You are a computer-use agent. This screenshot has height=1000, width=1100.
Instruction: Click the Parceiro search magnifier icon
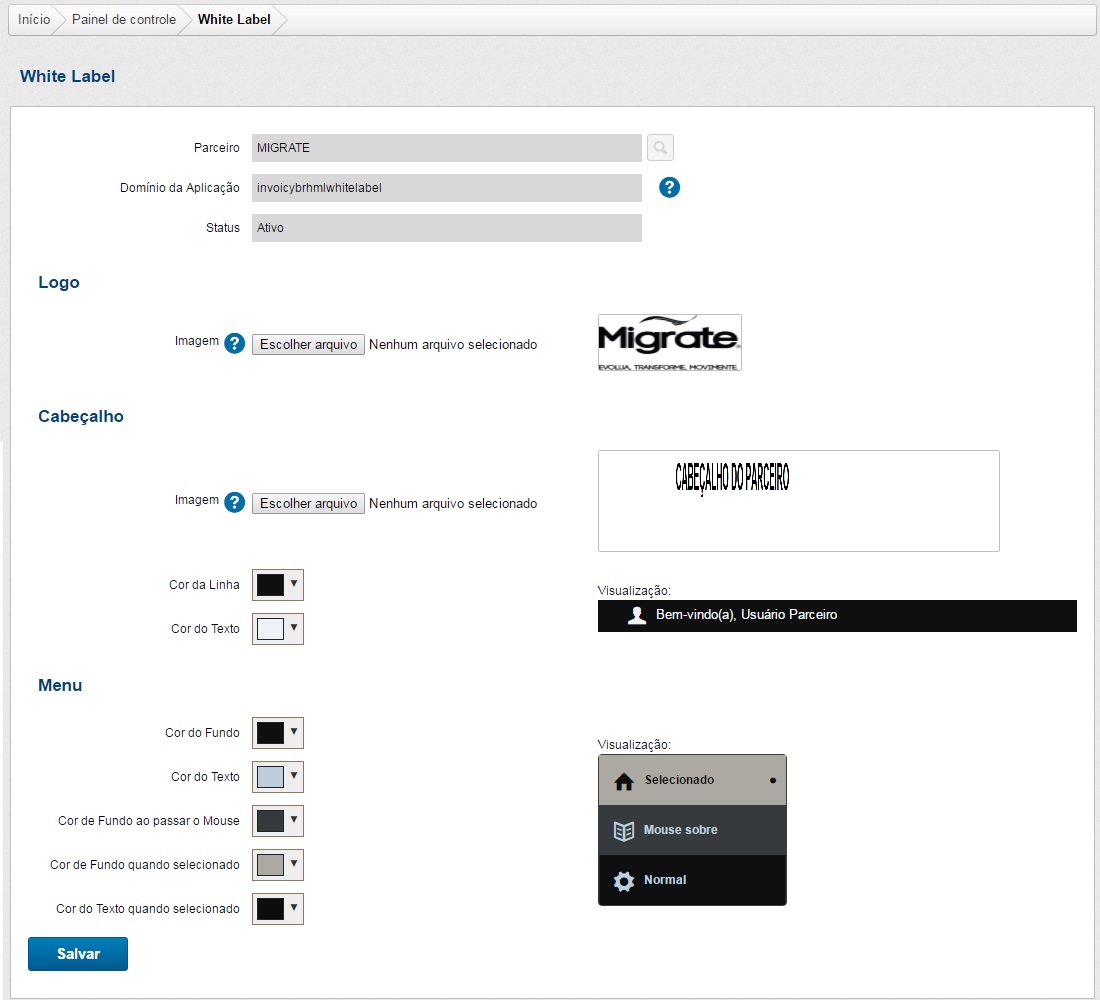[x=660, y=148]
